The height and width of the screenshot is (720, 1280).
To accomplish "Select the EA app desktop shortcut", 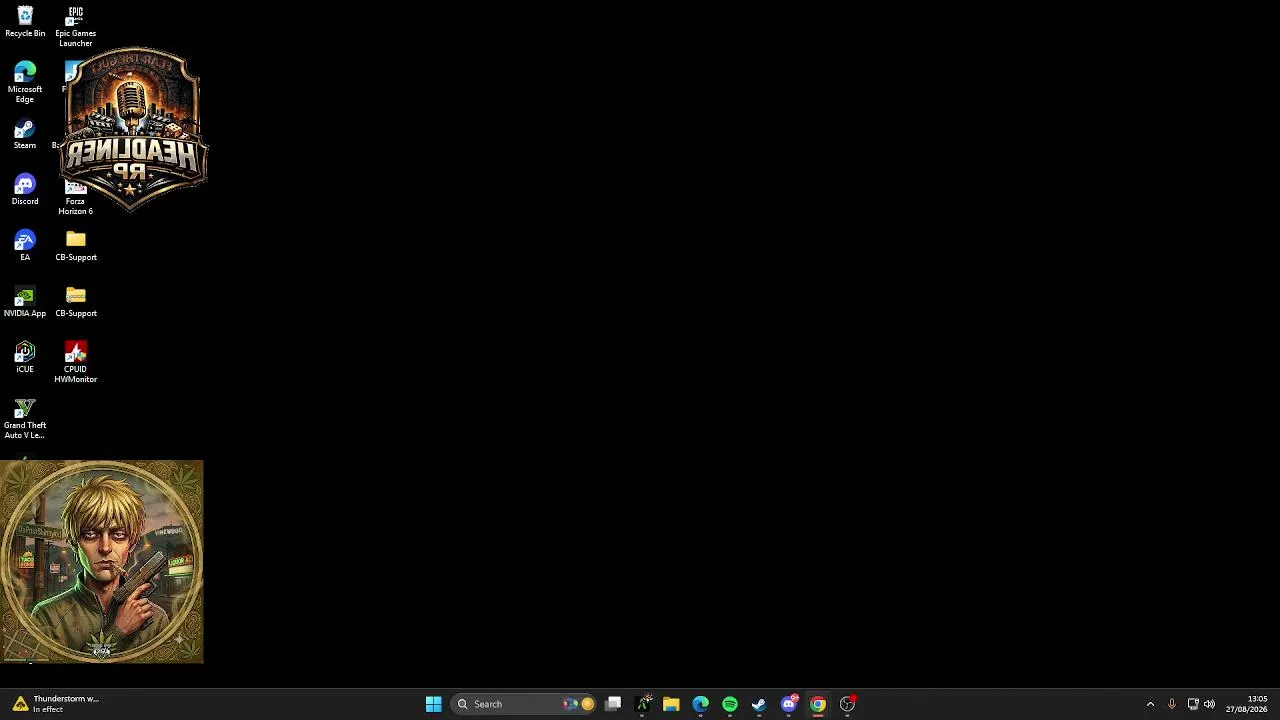I will pos(25,246).
